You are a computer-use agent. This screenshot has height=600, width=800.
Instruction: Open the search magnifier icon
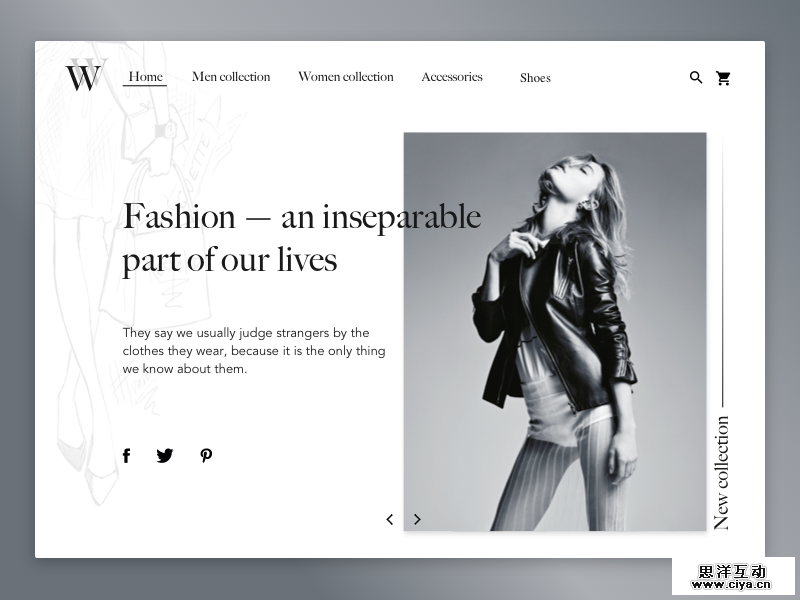696,78
